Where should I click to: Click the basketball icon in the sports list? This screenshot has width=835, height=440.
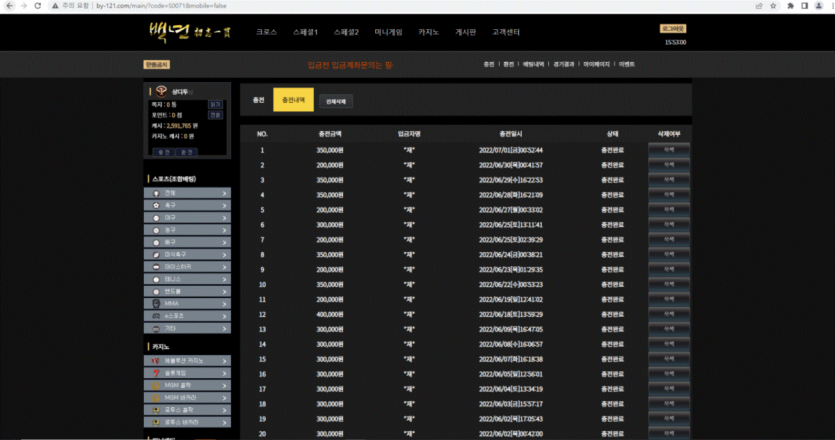(156, 229)
